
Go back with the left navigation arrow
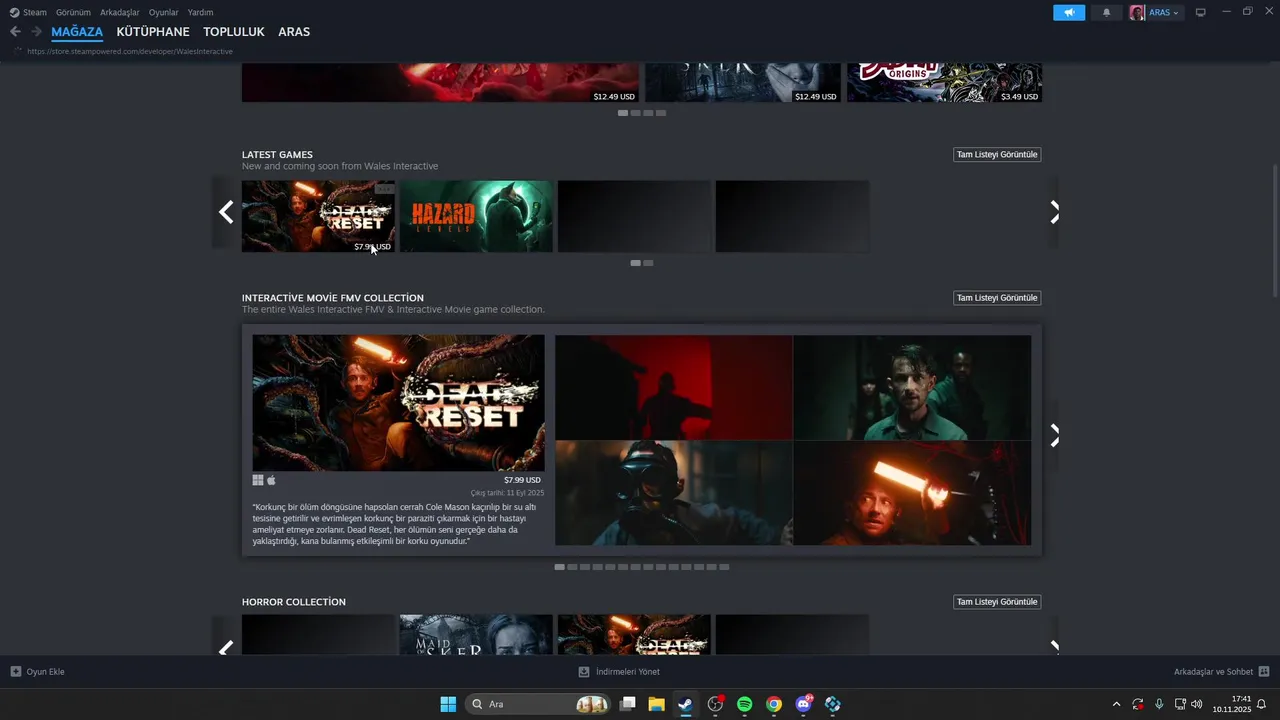pos(15,32)
